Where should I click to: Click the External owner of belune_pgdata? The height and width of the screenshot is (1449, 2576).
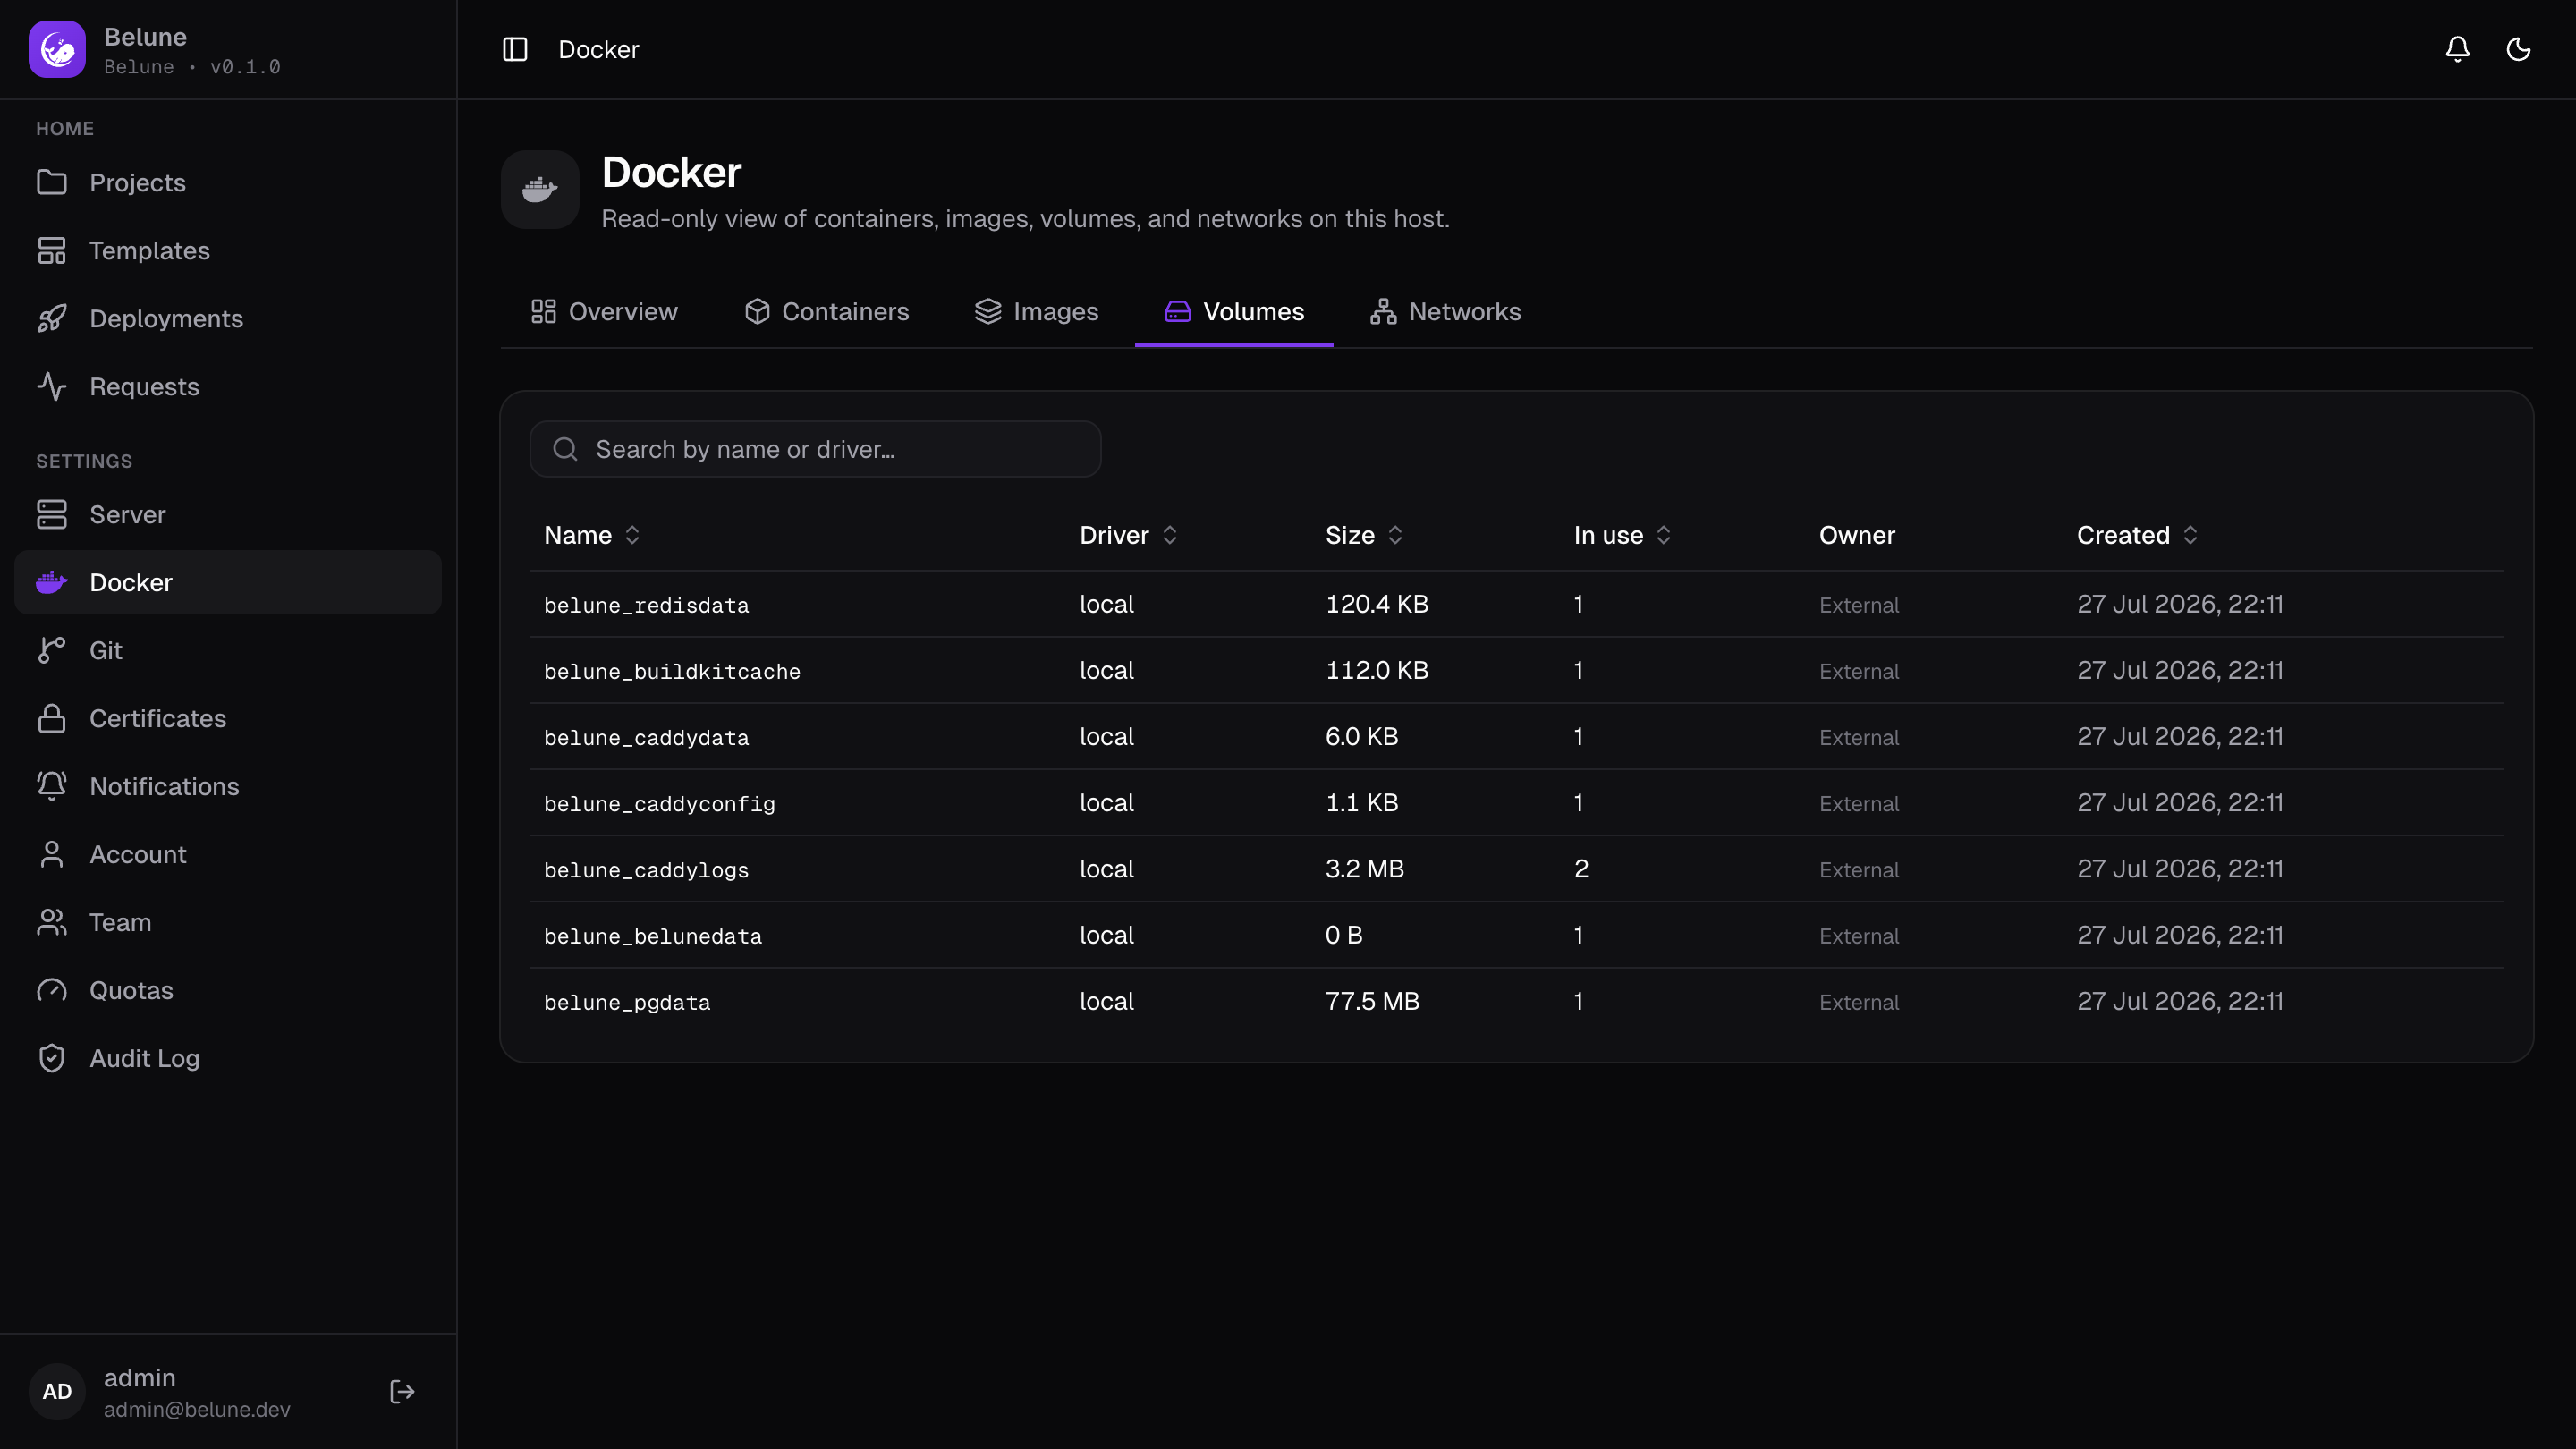tap(1859, 1002)
